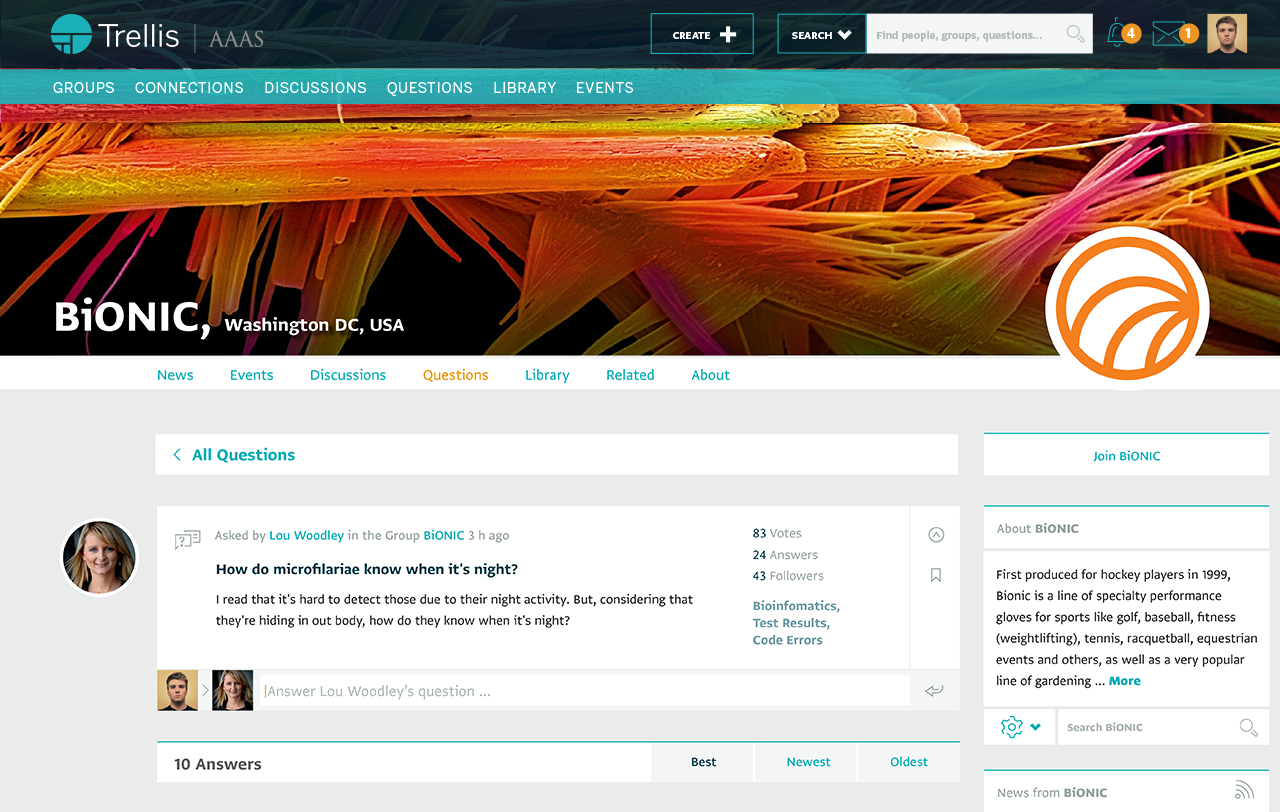The width and height of the screenshot is (1280, 812).
Task: Open the gear settings dropdown for BiONIC
Action: pos(1020,727)
